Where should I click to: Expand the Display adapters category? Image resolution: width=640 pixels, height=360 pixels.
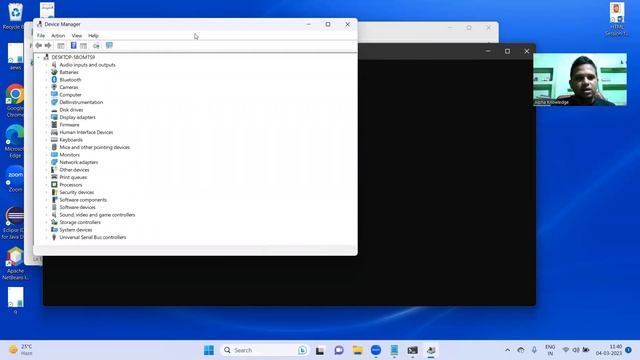click(x=47, y=117)
